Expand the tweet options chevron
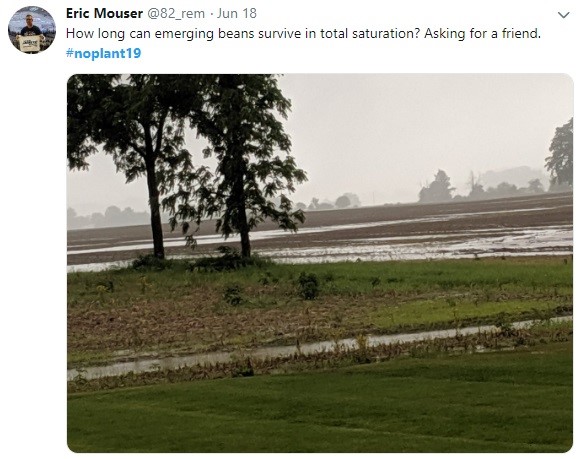This screenshot has height=459, width=581. pos(564,15)
